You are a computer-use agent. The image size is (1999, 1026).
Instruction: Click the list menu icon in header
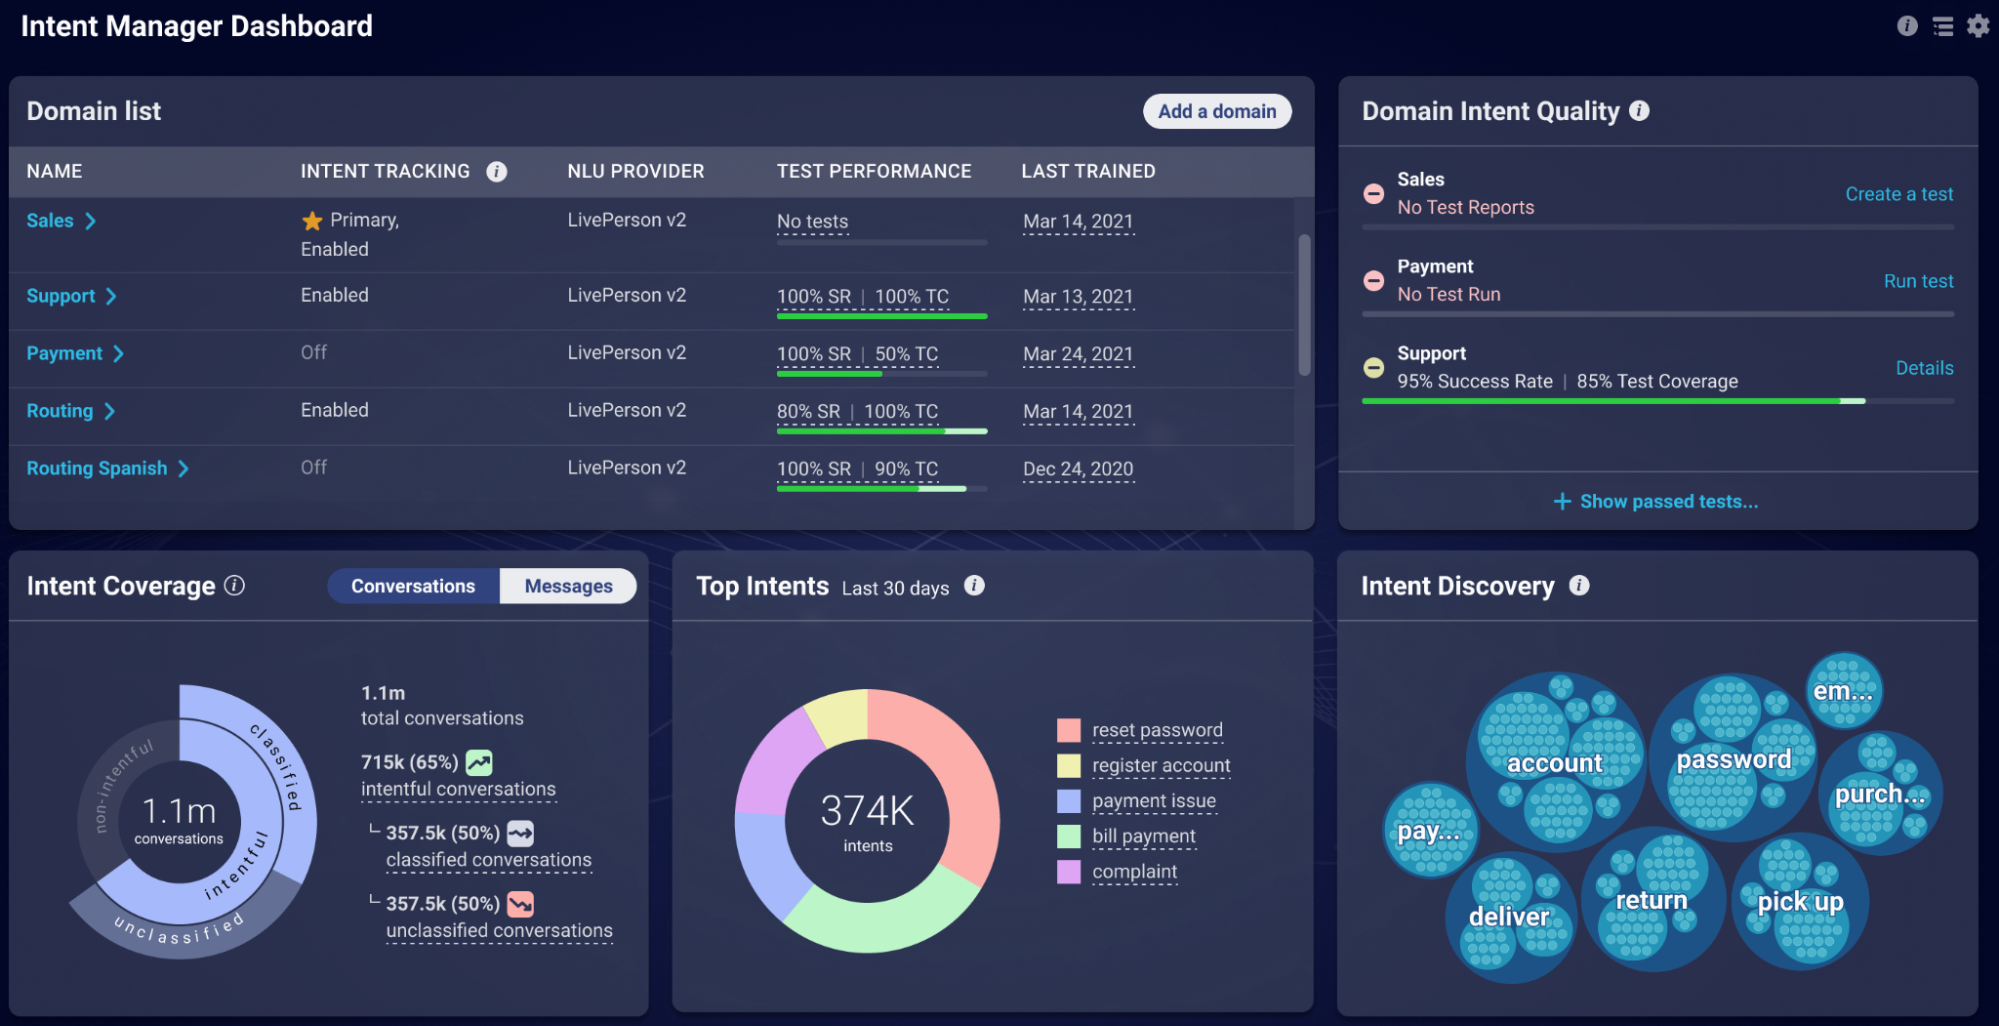1942,27
